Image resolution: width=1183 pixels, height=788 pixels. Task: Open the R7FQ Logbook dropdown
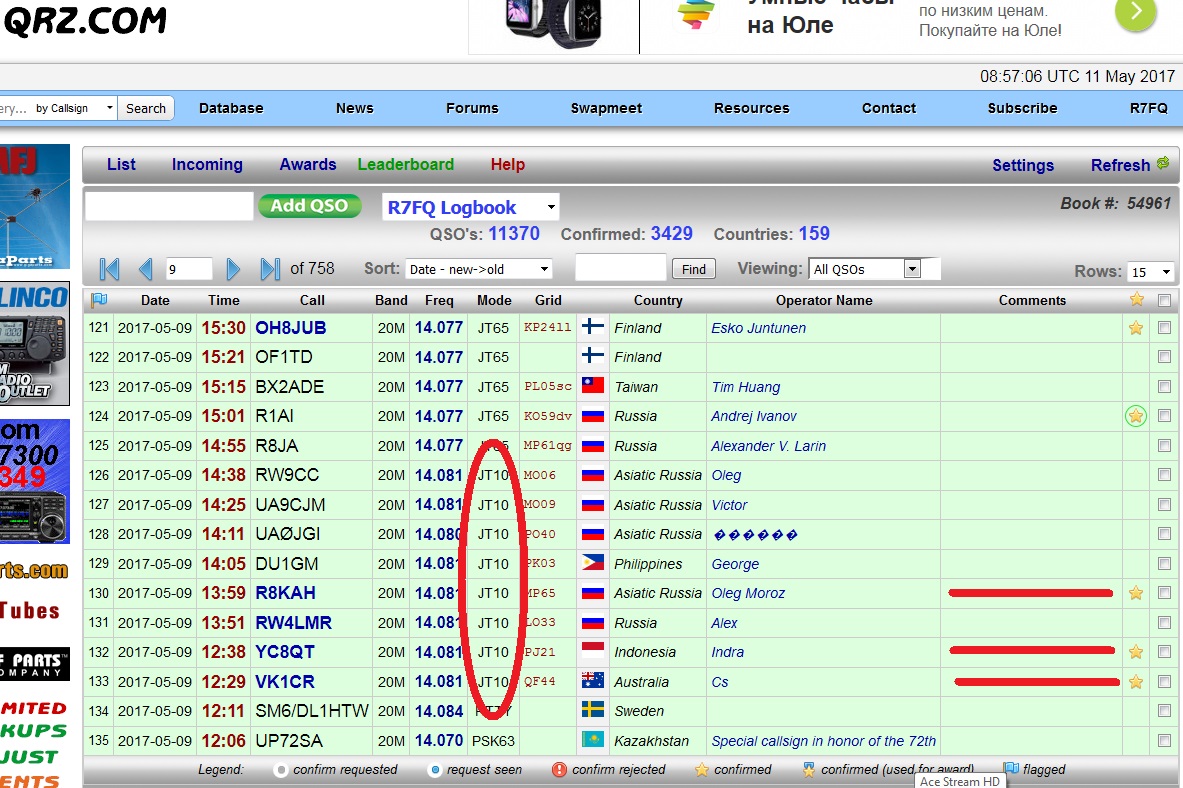(x=471, y=208)
